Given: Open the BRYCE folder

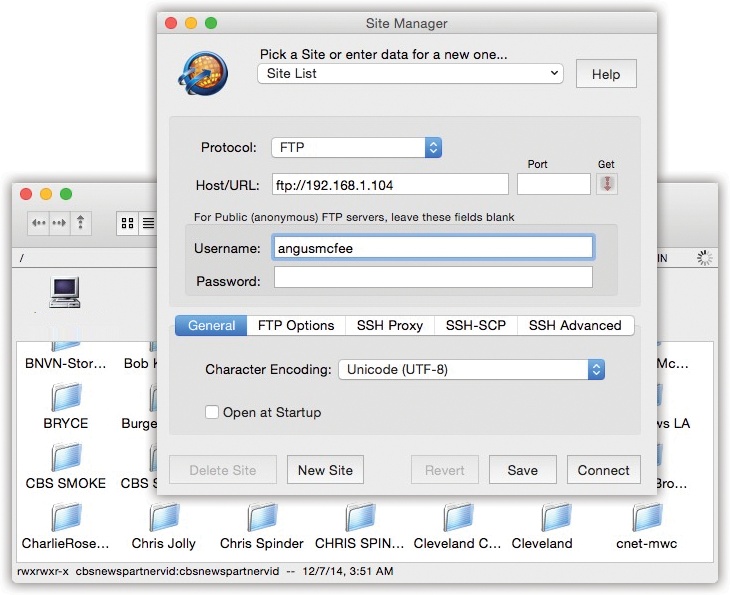Looking at the screenshot, I should pos(66,397).
